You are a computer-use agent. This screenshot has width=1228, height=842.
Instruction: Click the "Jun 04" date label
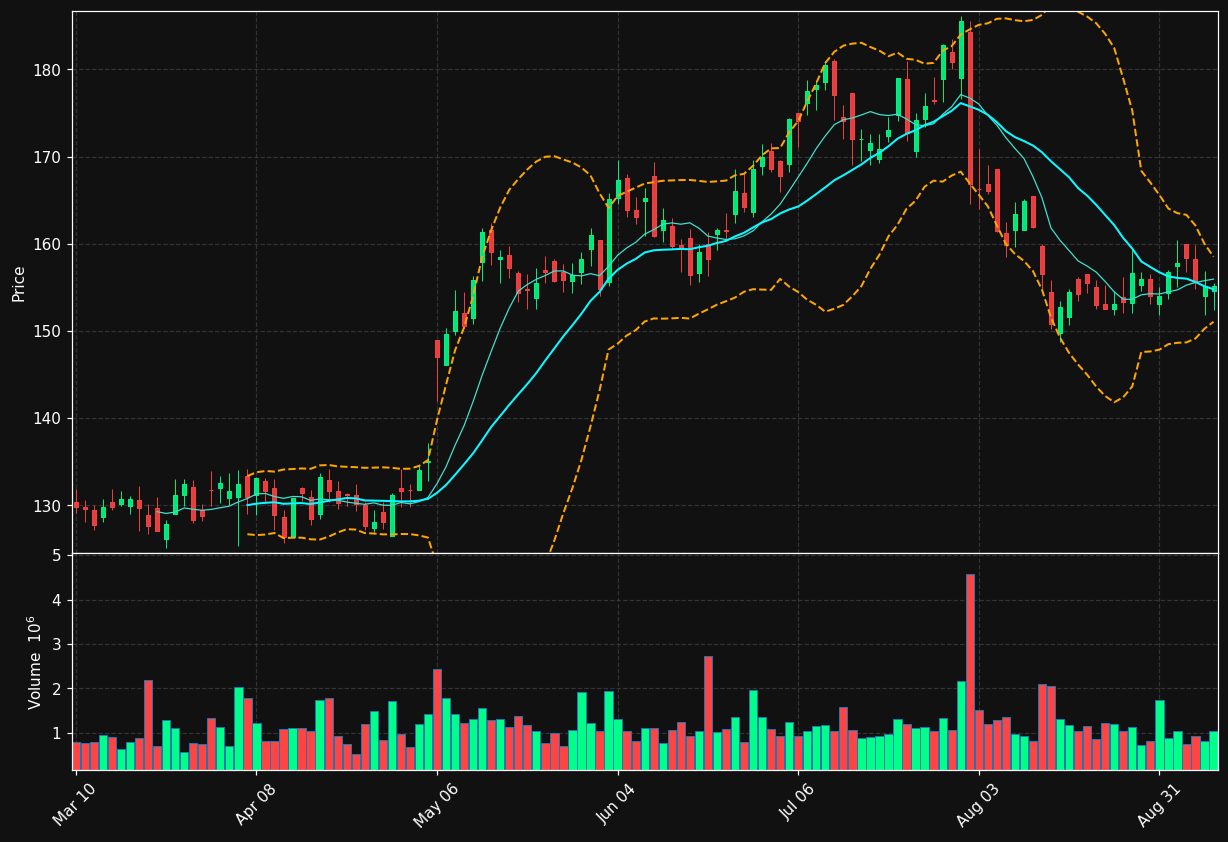point(617,804)
